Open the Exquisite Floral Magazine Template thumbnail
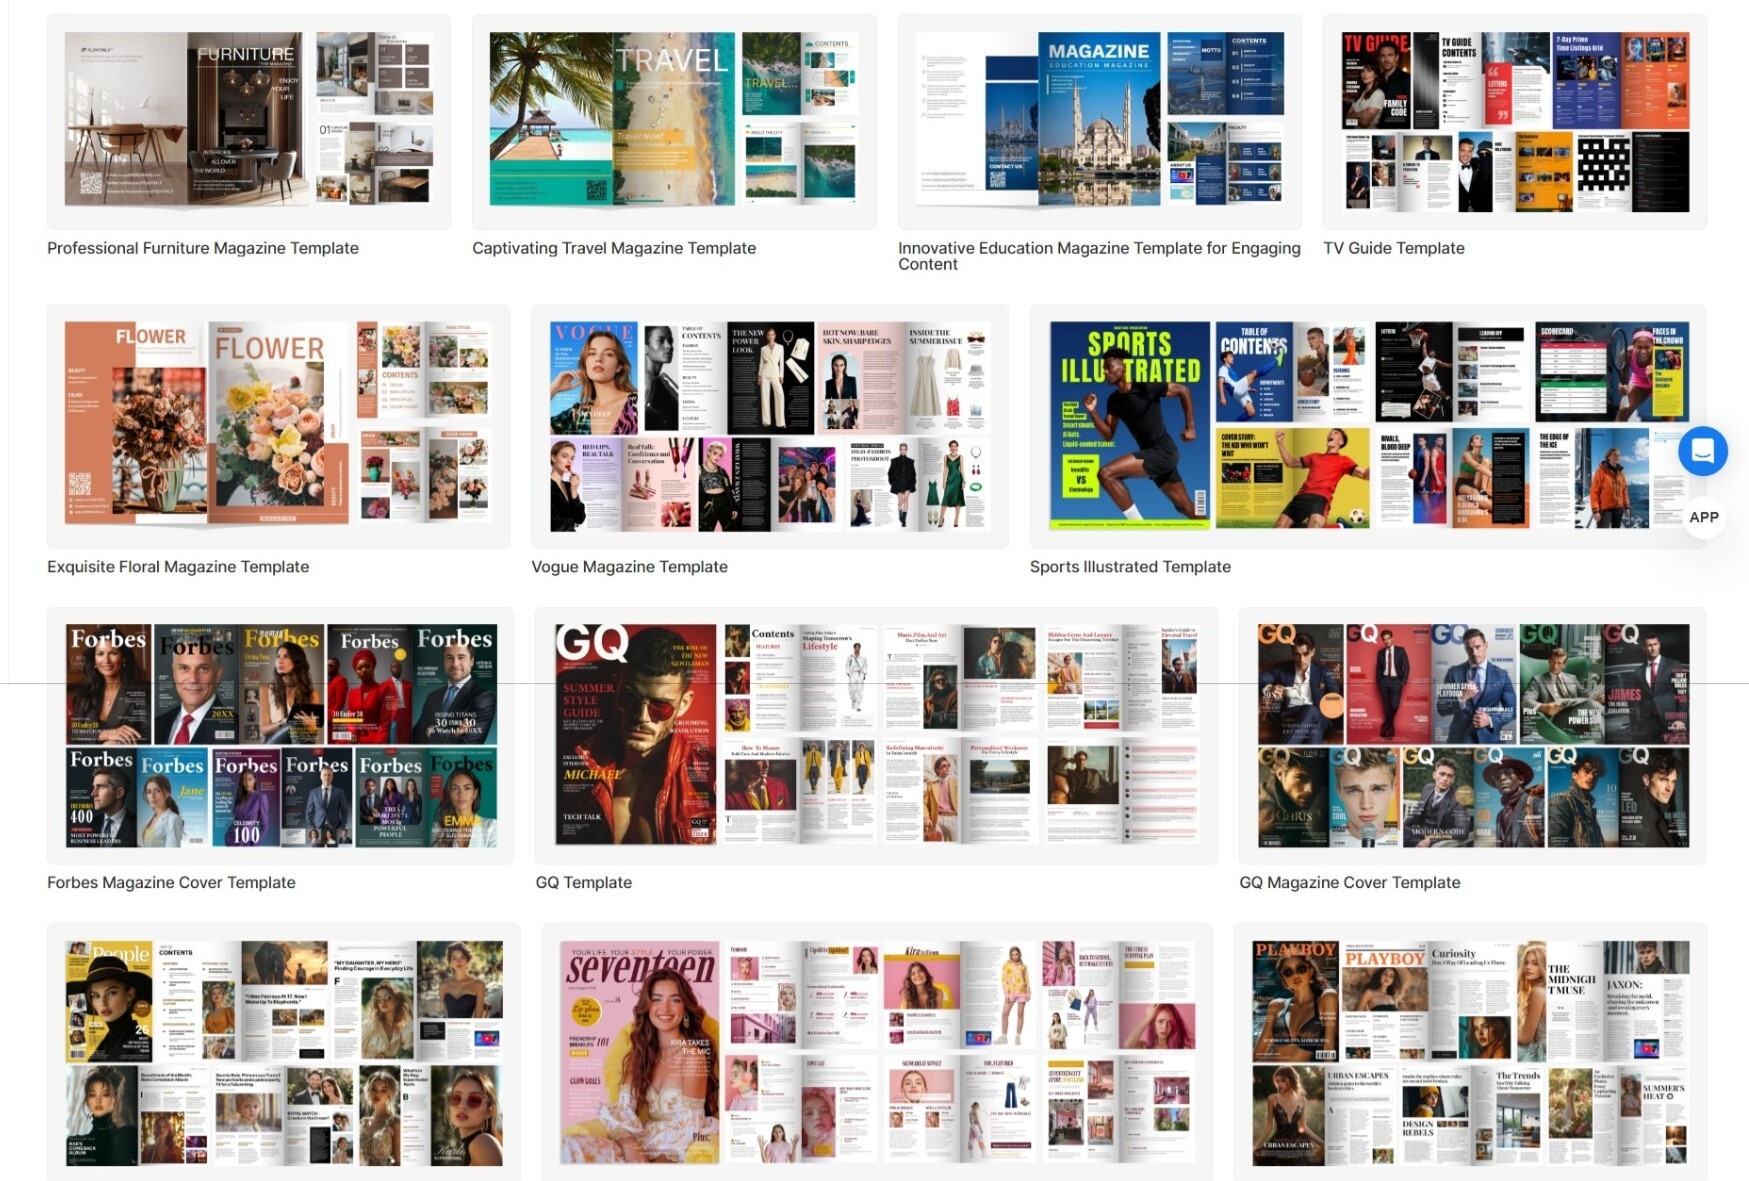 [278, 427]
